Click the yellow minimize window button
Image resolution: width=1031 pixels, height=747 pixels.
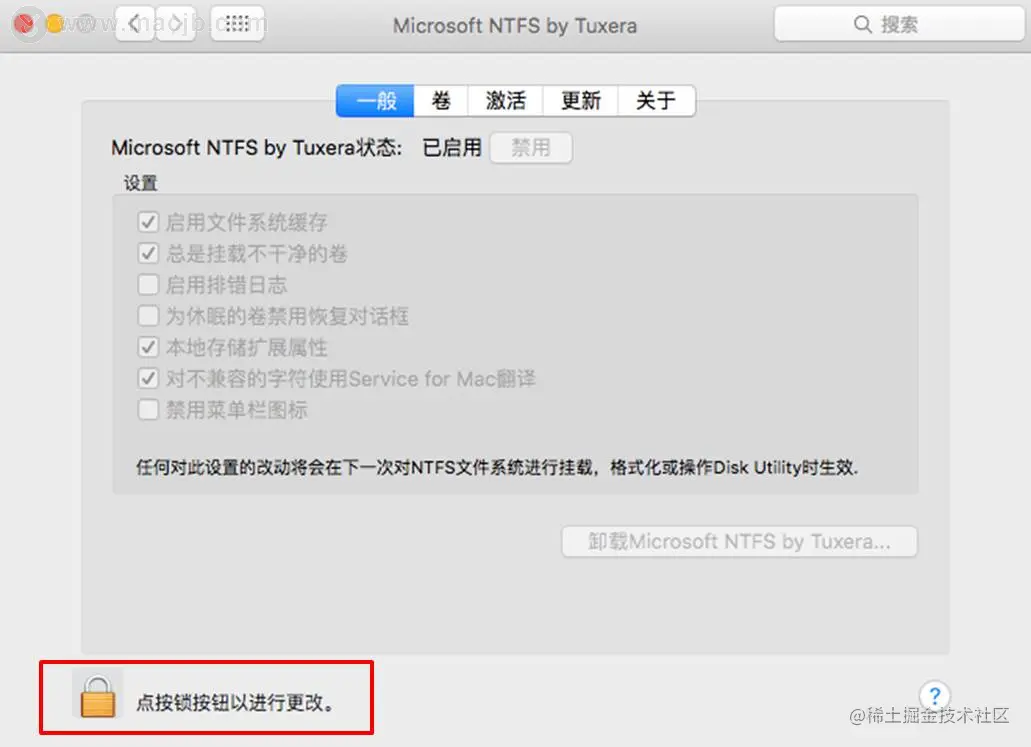[x=56, y=24]
